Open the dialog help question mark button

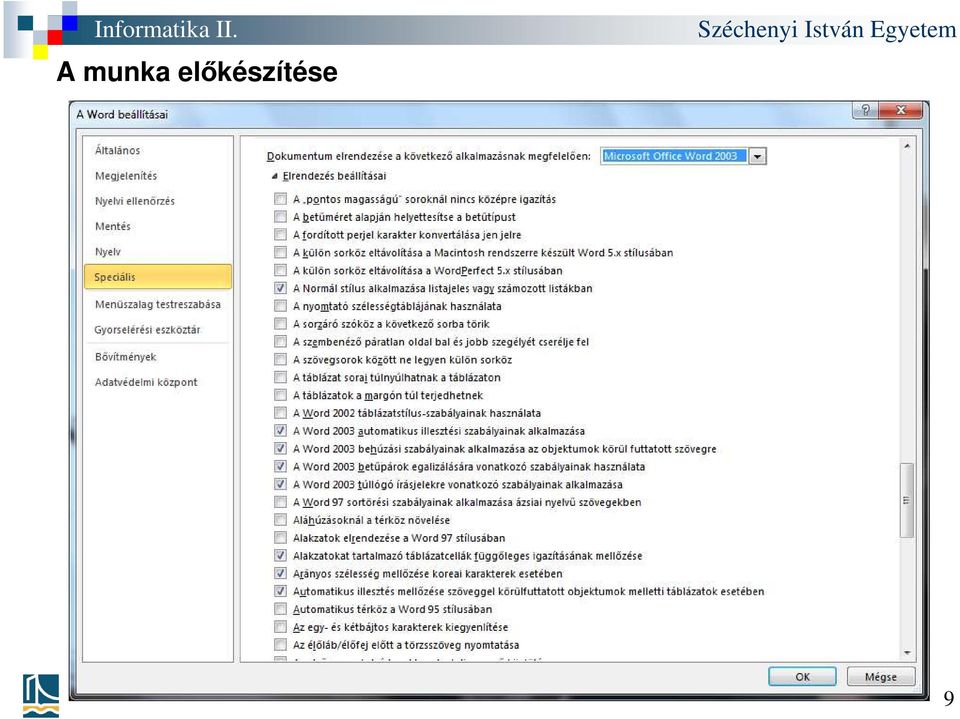click(x=865, y=110)
